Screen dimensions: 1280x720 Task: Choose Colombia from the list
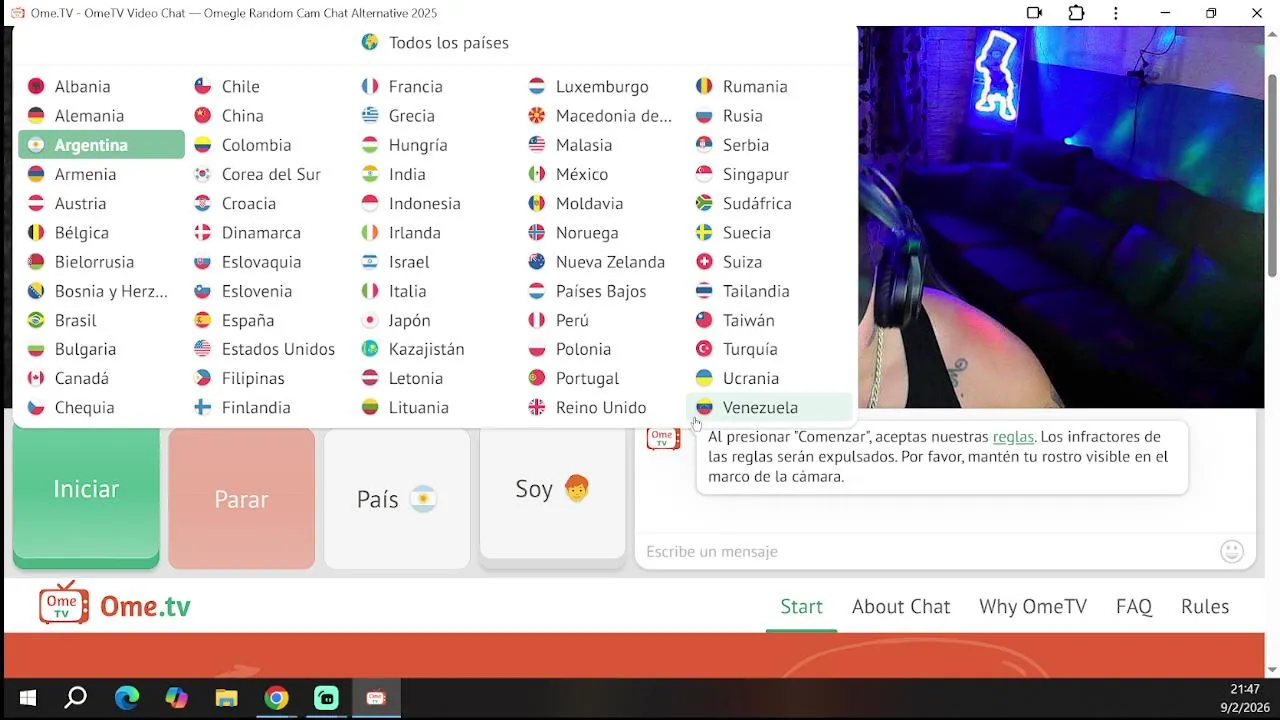pyautogui.click(x=268, y=145)
